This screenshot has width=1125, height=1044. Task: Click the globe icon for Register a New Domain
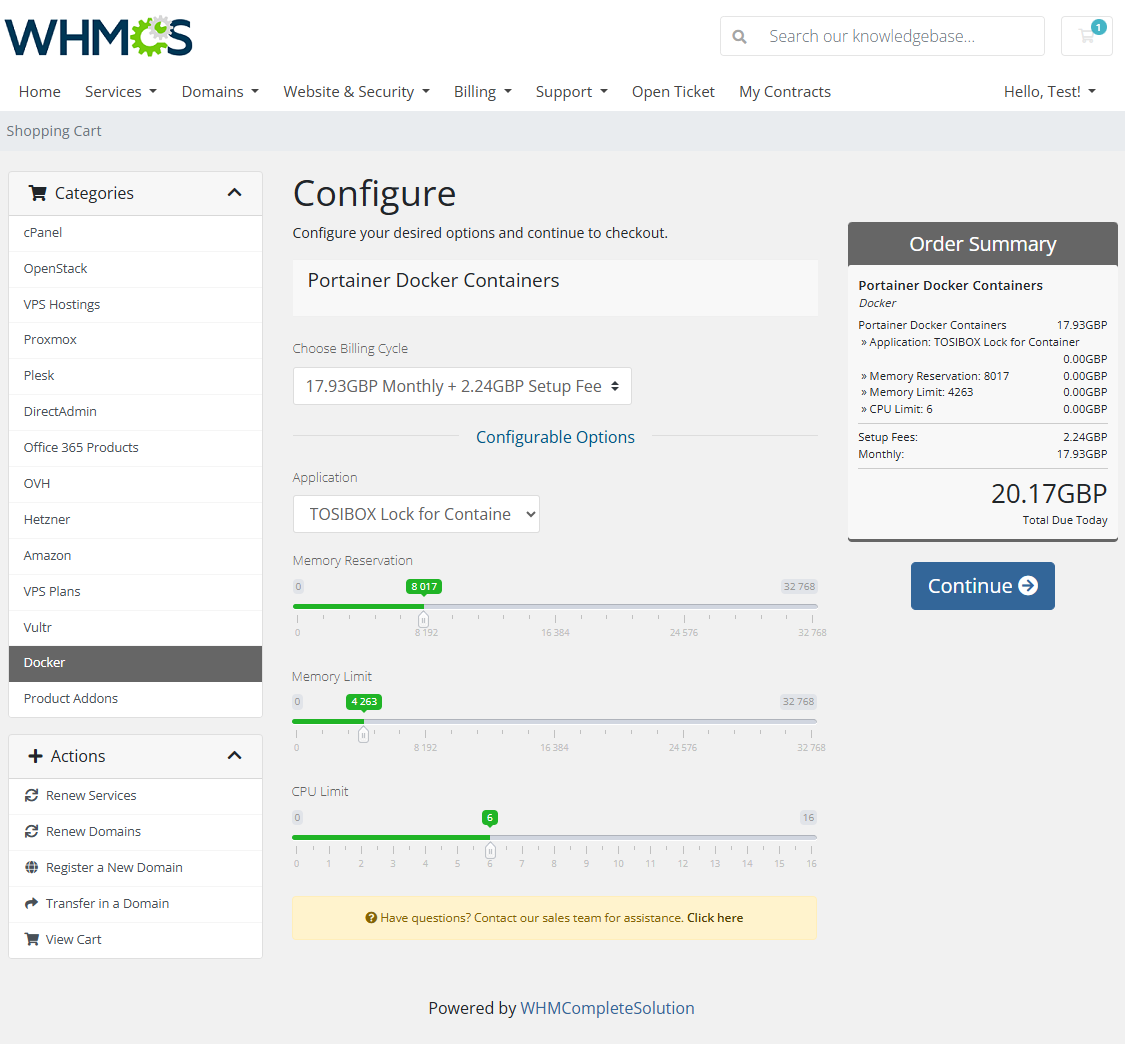(x=32, y=867)
